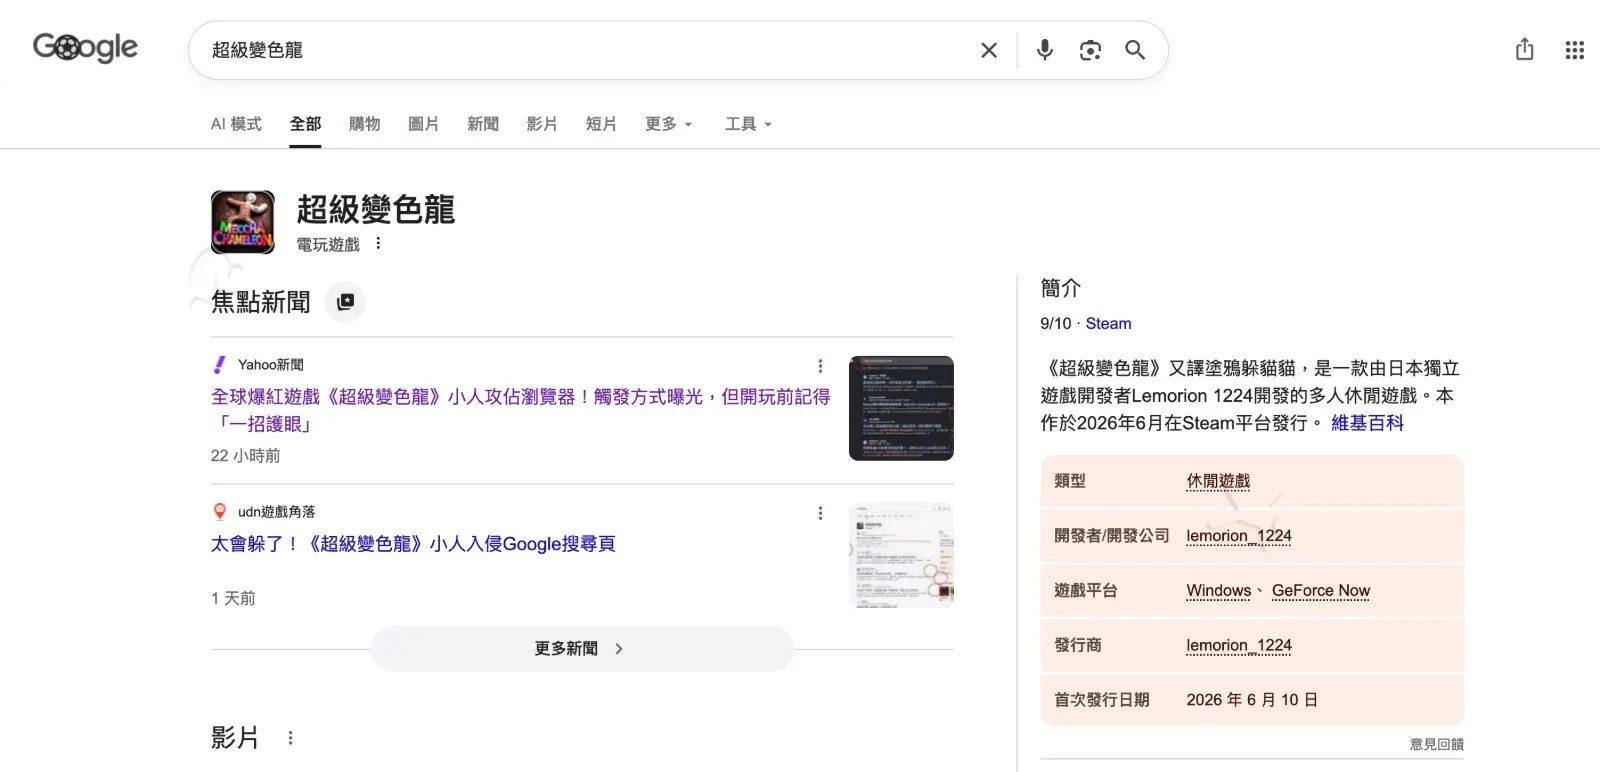Open the udn article thumbnail image
The image size is (1600, 772).
pos(901,555)
